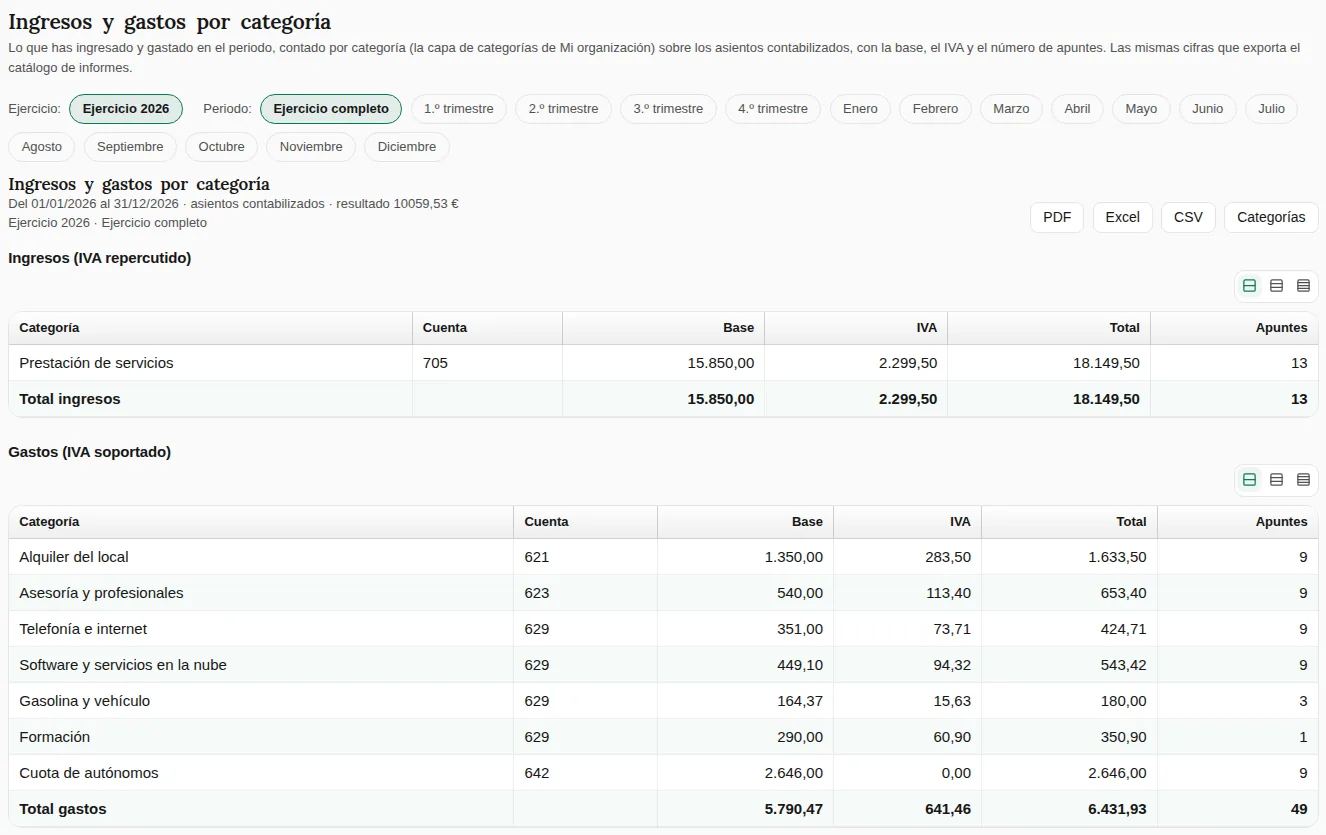Export the report as PDF
The image size is (1326, 835).
[1057, 217]
